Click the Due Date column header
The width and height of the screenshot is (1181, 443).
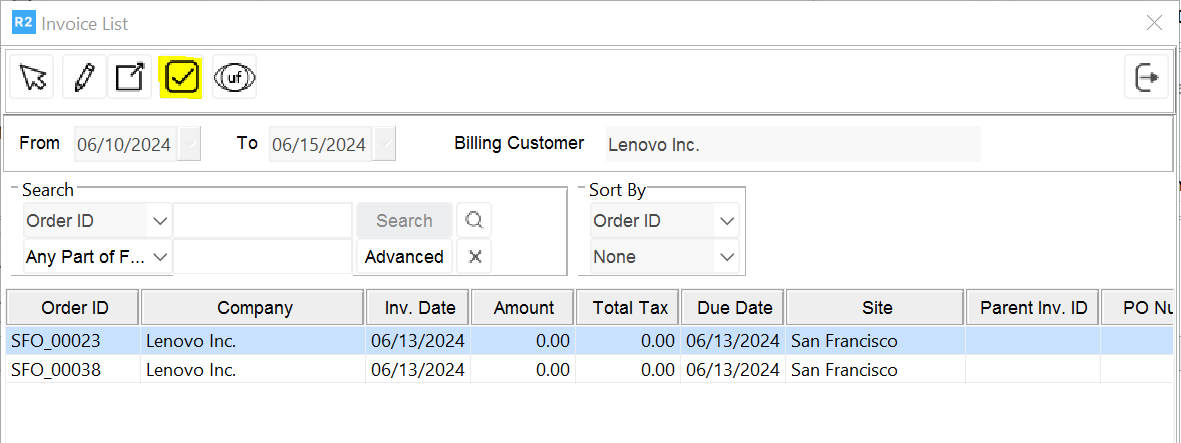(x=733, y=308)
